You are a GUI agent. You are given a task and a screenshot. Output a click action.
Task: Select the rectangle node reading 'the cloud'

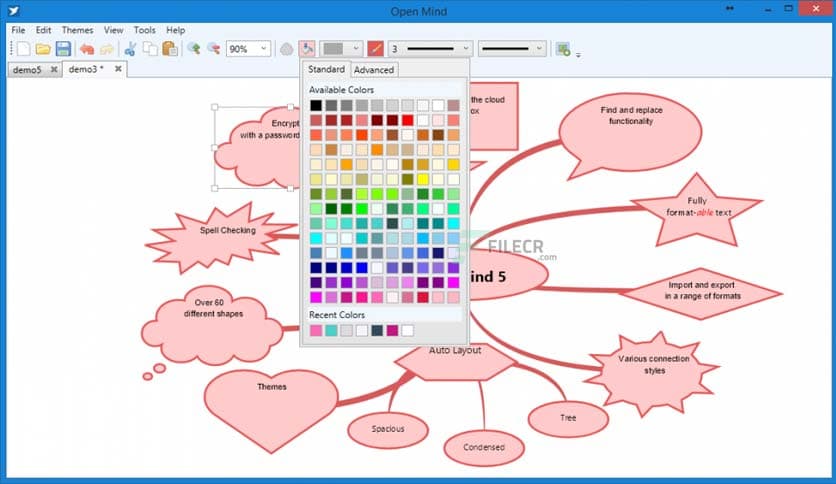(493, 116)
